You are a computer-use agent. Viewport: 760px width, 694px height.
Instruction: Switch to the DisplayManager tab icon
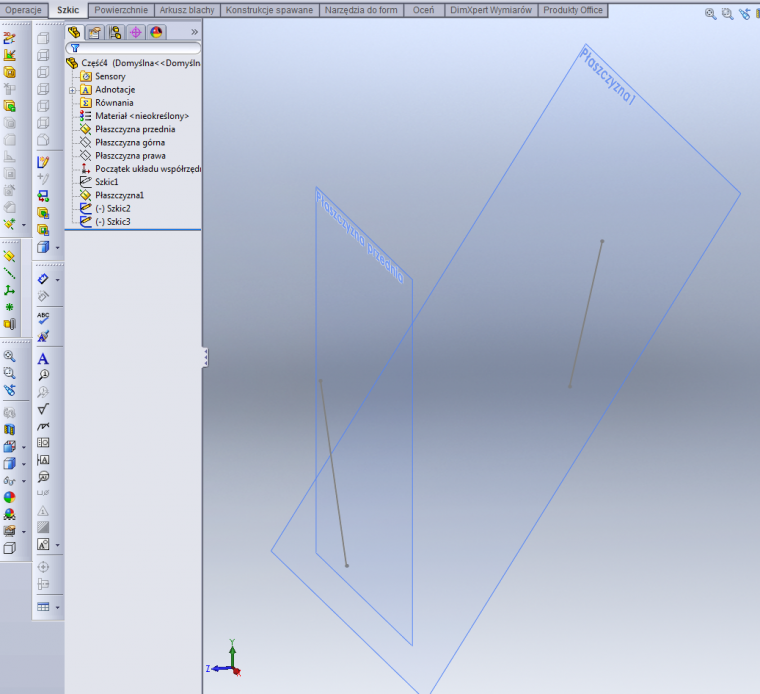[156, 32]
